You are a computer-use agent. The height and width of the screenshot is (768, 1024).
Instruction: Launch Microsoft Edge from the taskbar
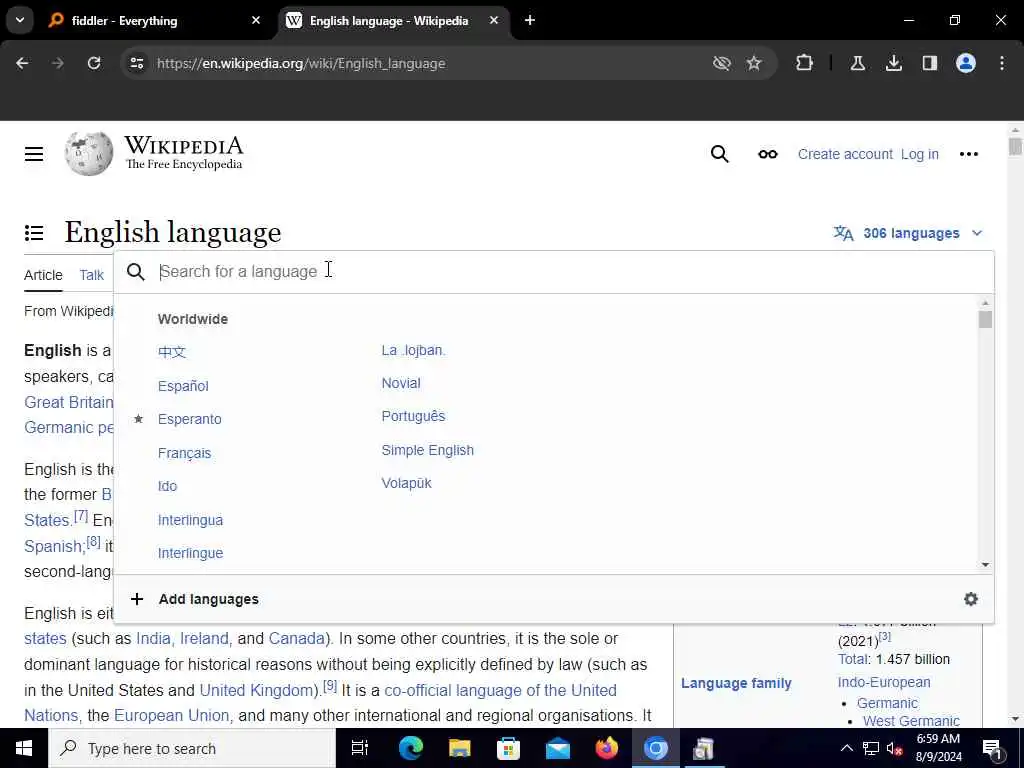pyautogui.click(x=410, y=748)
